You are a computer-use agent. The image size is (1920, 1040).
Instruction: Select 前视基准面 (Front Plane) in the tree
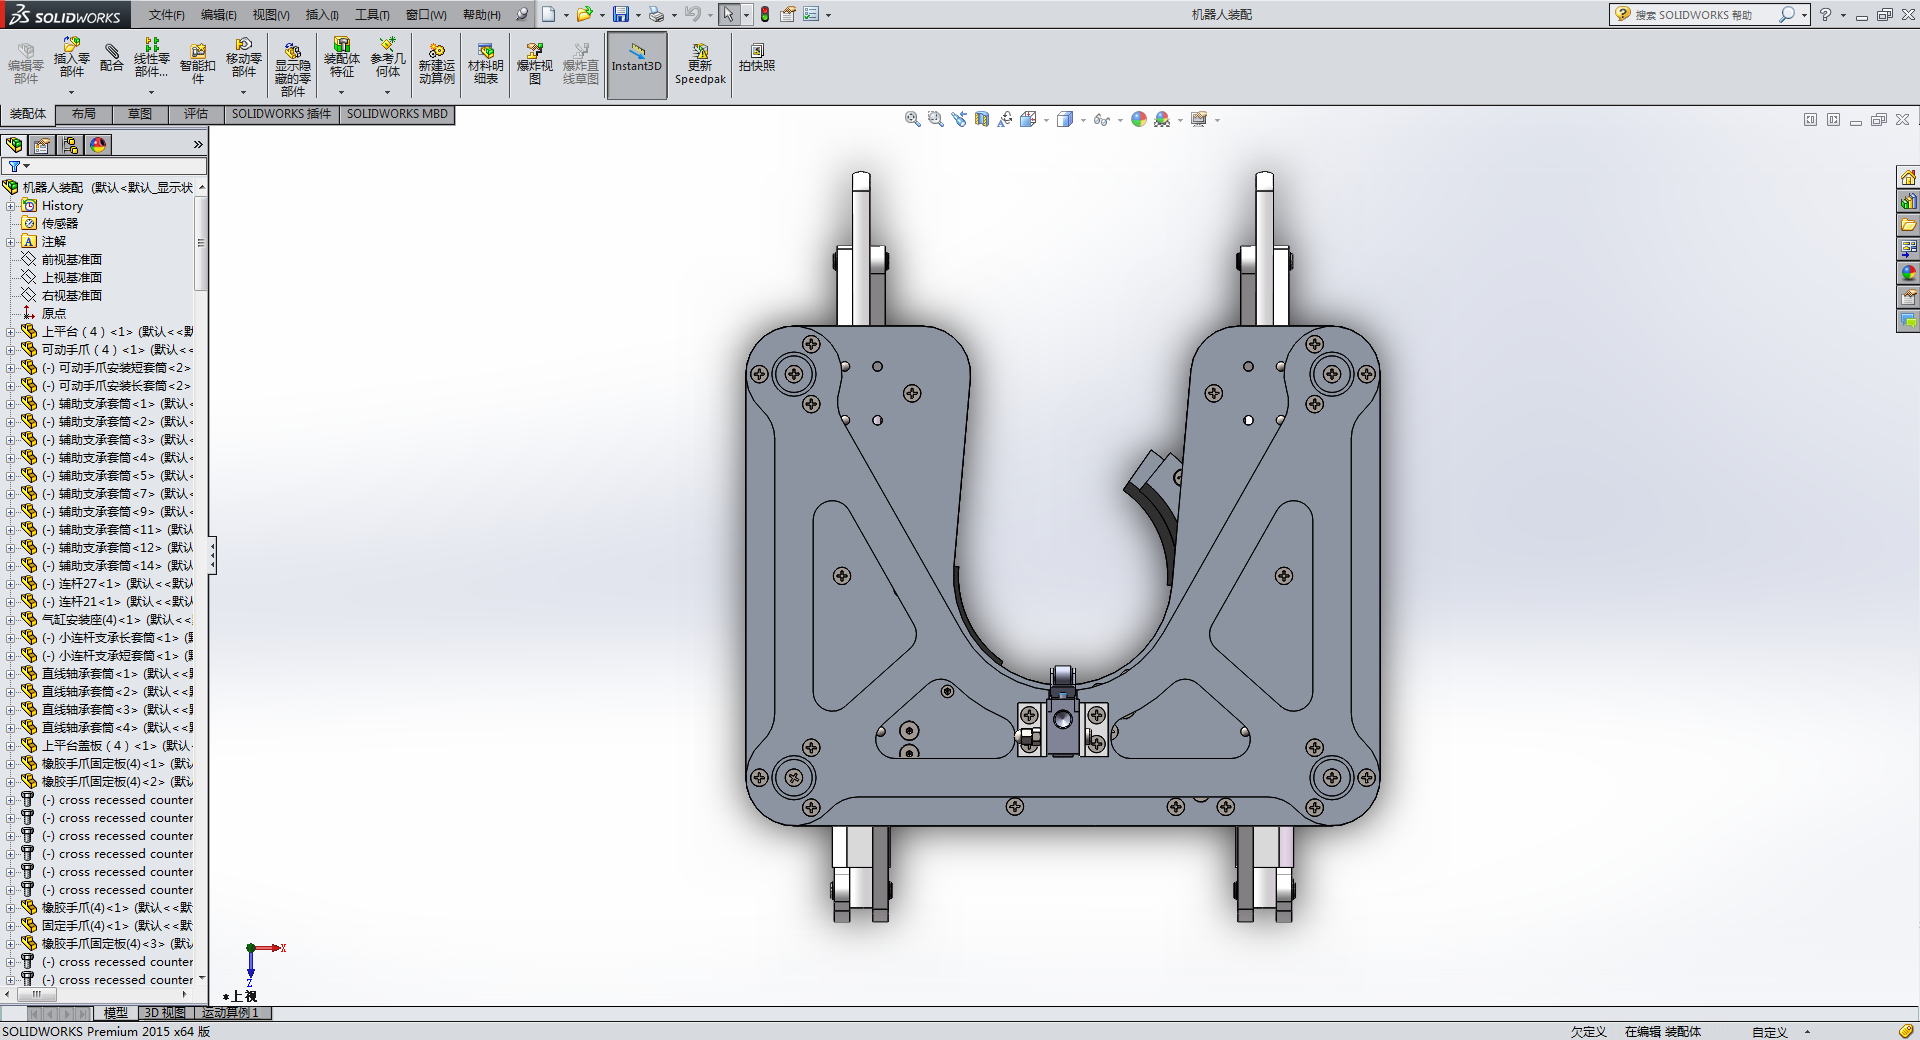click(x=72, y=260)
